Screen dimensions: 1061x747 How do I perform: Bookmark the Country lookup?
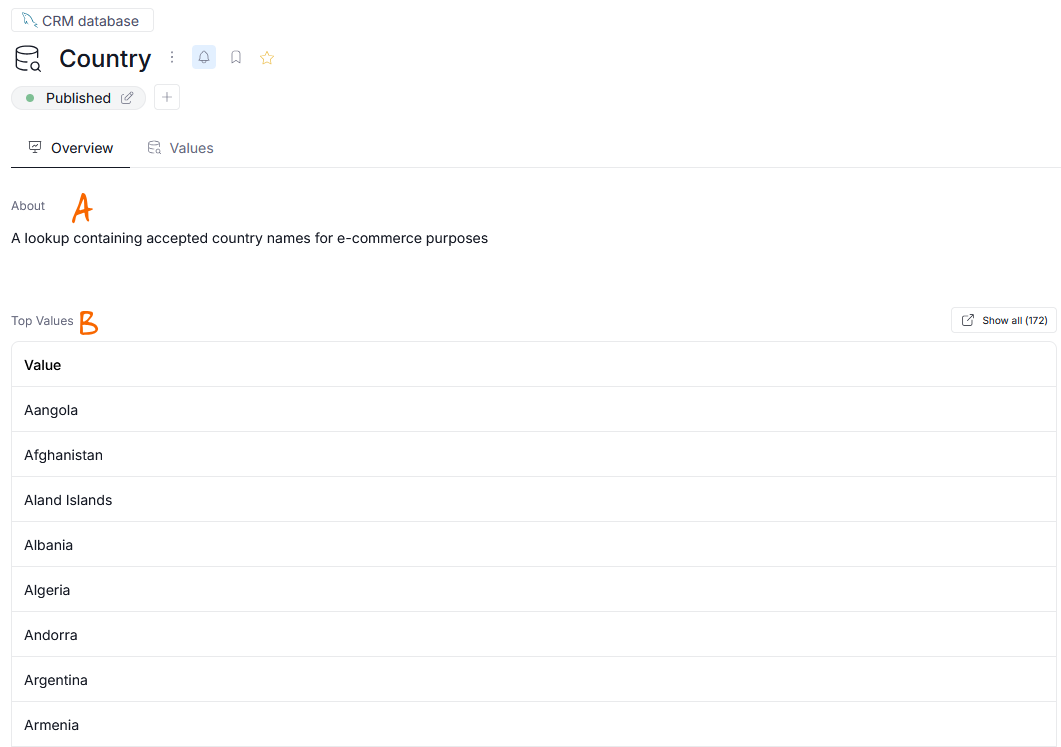(236, 57)
